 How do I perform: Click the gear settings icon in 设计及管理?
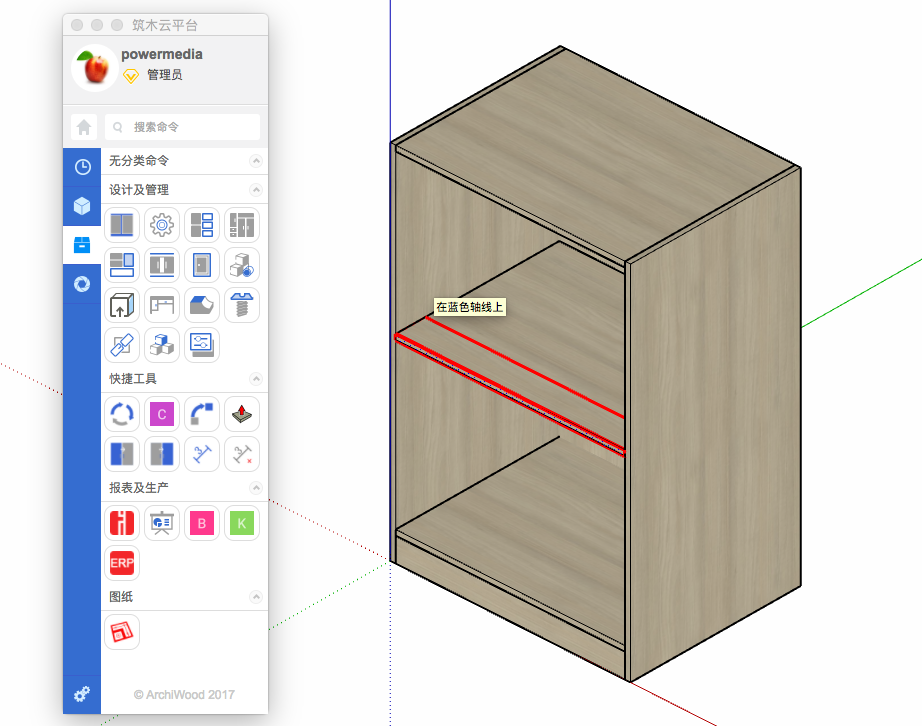click(161, 225)
